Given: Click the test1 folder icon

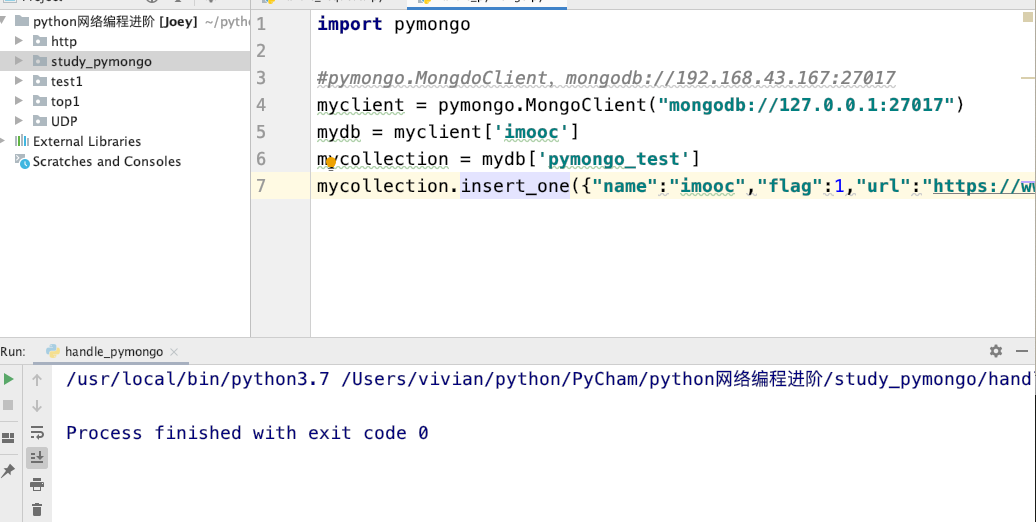Looking at the screenshot, I should tap(40, 81).
